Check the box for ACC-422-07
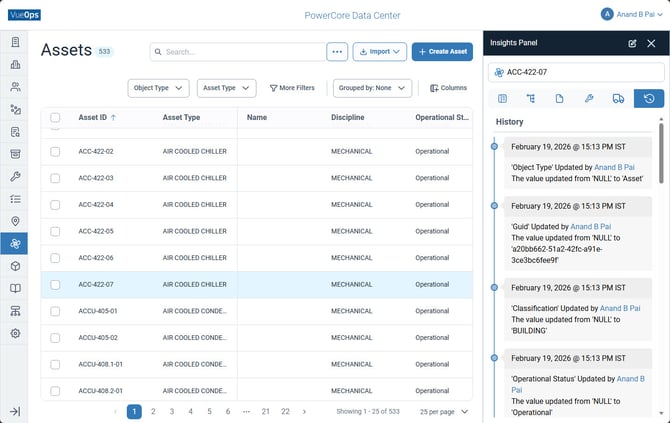 [x=55, y=285]
